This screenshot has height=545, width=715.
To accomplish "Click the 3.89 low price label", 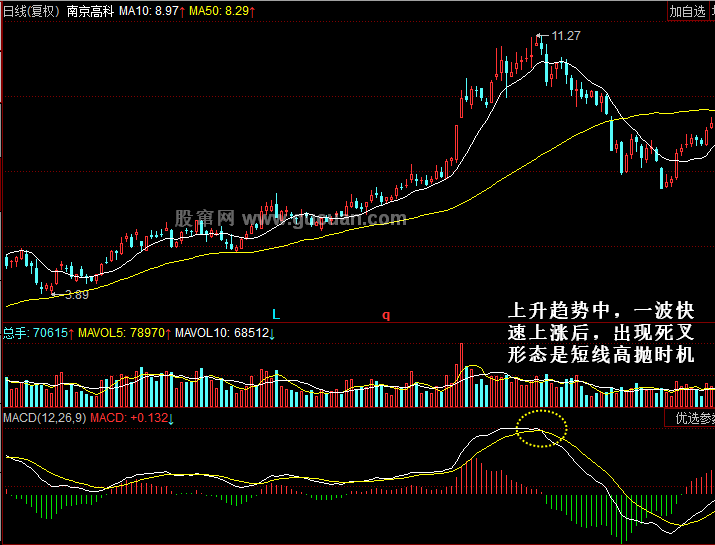I will point(76,295).
